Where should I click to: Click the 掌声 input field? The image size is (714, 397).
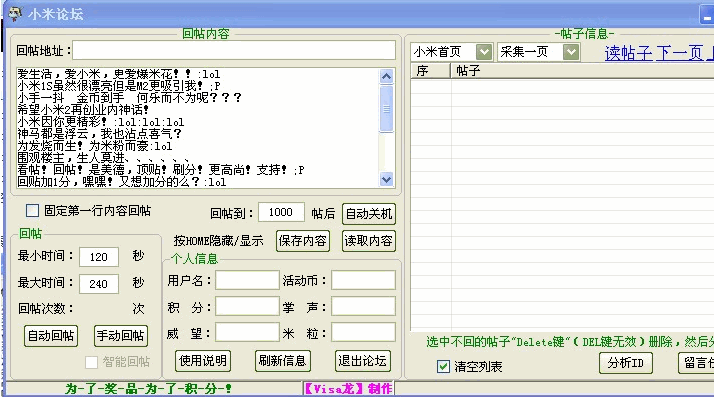point(363,306)
